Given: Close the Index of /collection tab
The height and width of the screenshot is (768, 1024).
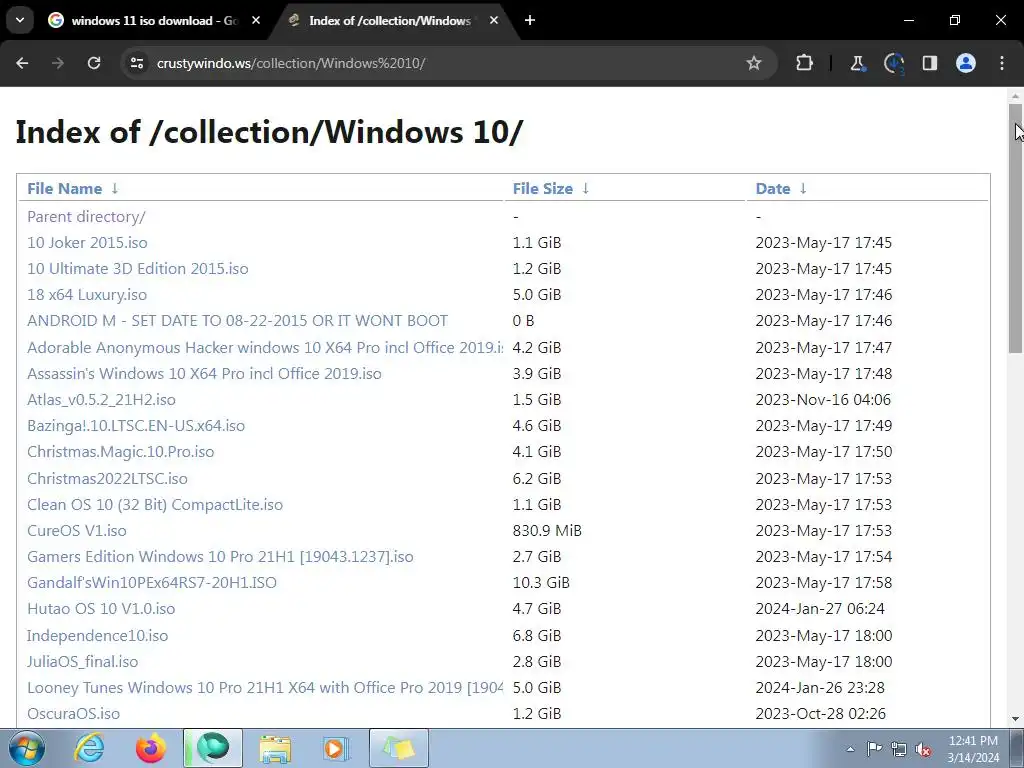Looking at the screenshot, I should coord(494,20).
